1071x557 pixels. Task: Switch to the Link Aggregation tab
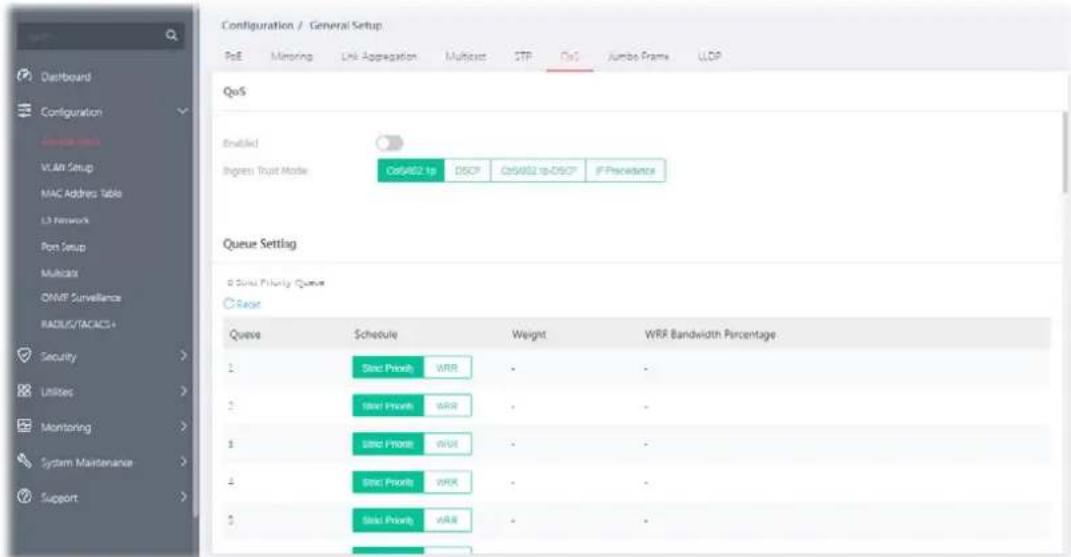[x=379, y=56]
